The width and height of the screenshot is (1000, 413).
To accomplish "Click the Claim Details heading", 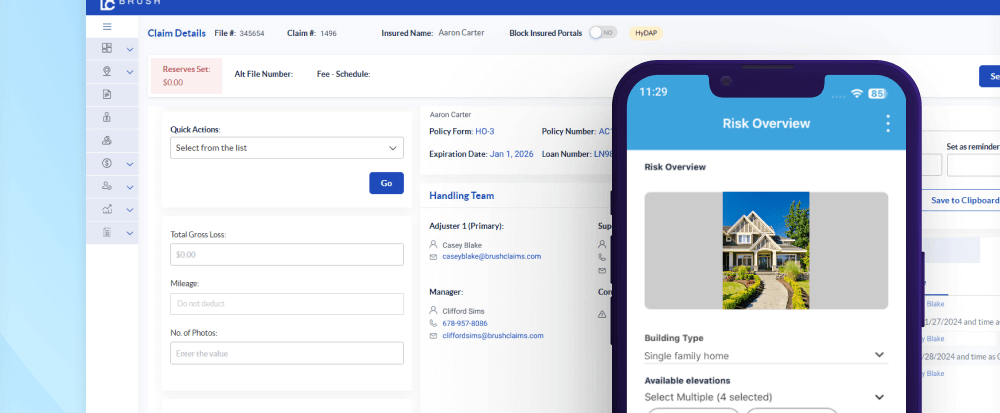I will [x=177, y=33].
